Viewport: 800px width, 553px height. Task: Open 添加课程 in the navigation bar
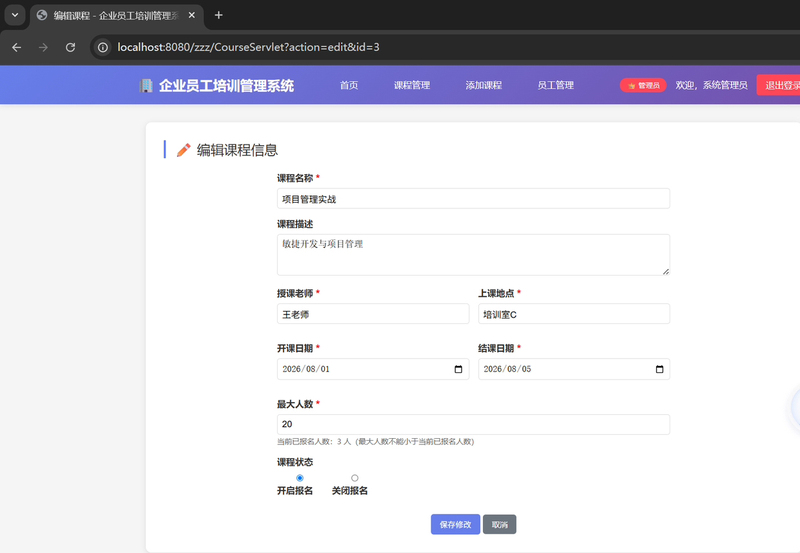484,85
